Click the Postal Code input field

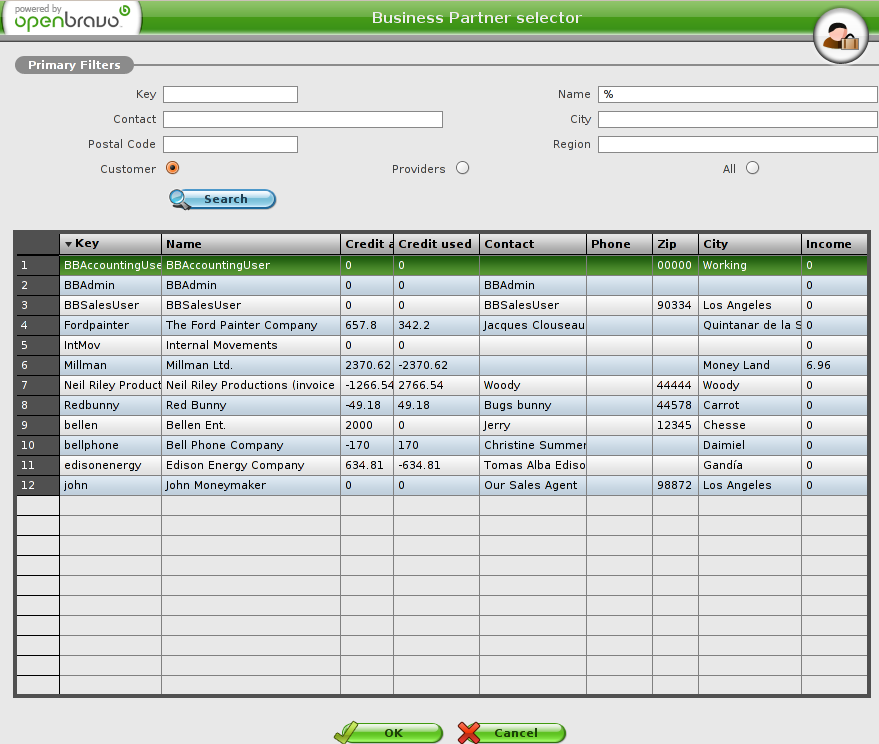(x=230, y=145)
